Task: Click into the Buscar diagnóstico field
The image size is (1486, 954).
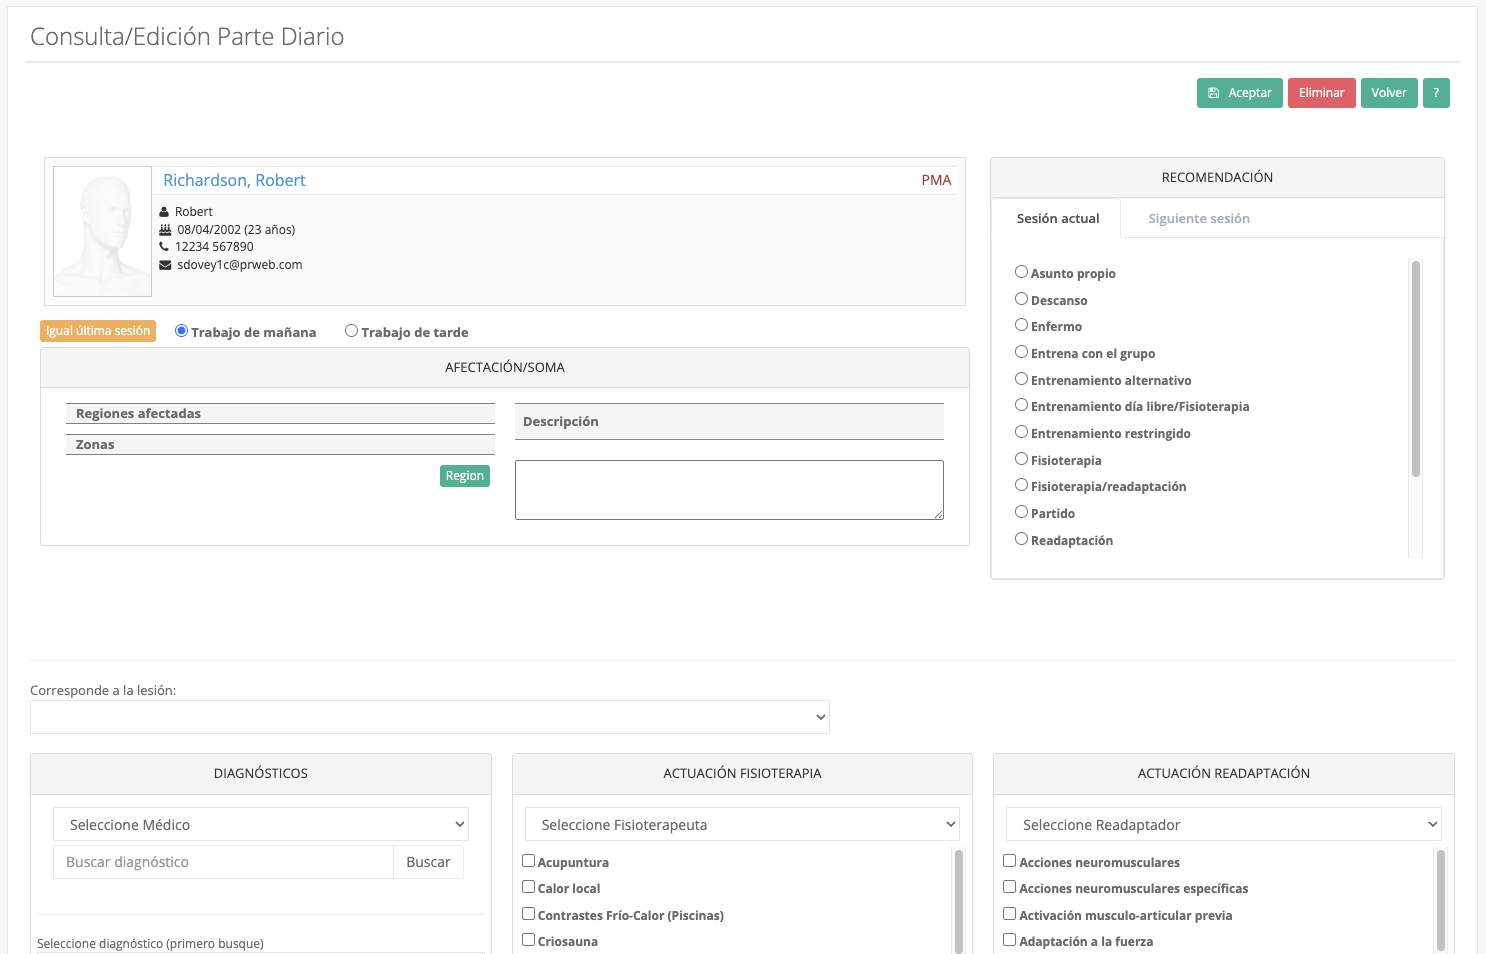Action: (223, 862)
